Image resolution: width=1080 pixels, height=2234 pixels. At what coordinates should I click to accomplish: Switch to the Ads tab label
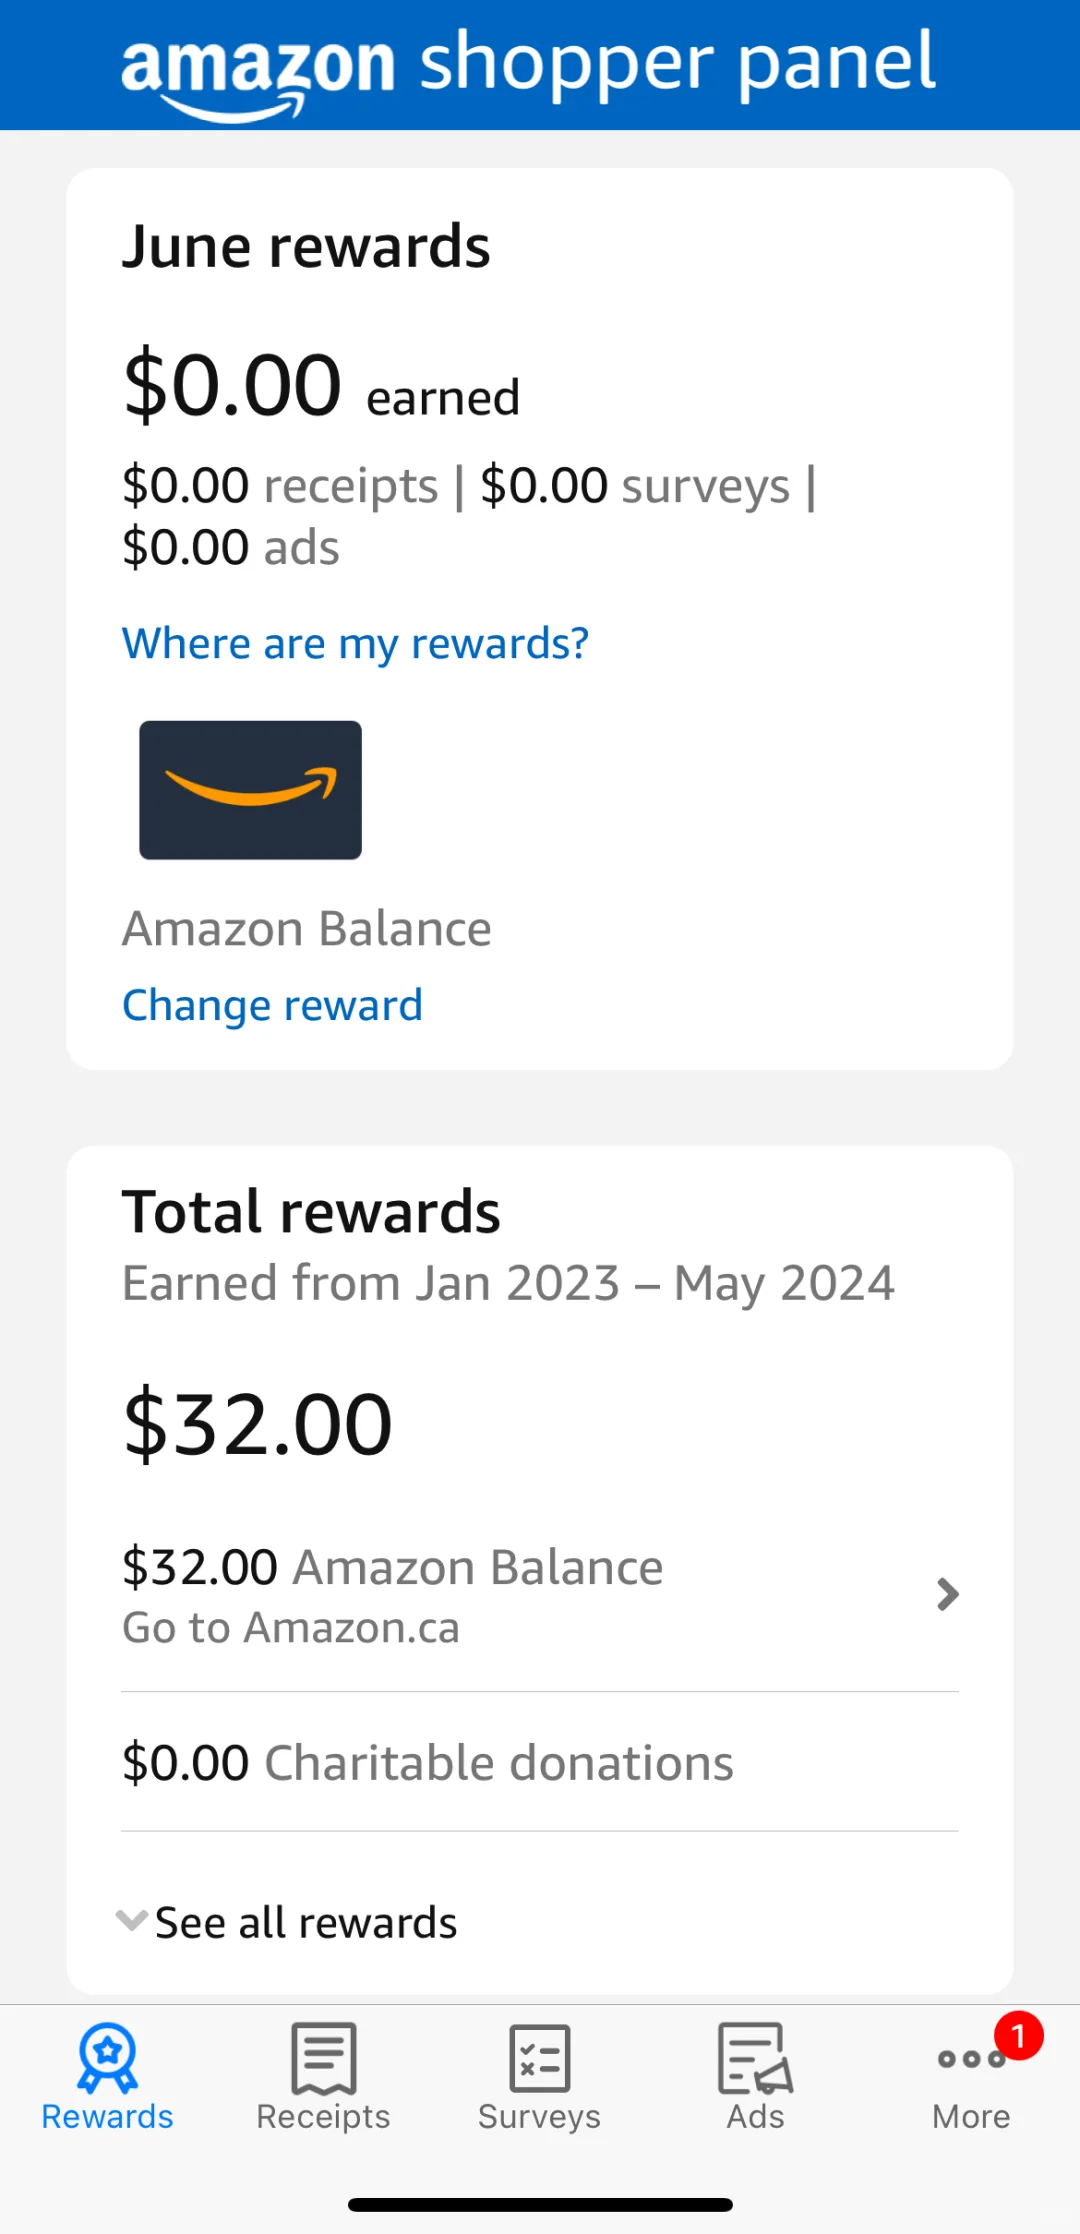755,2117
